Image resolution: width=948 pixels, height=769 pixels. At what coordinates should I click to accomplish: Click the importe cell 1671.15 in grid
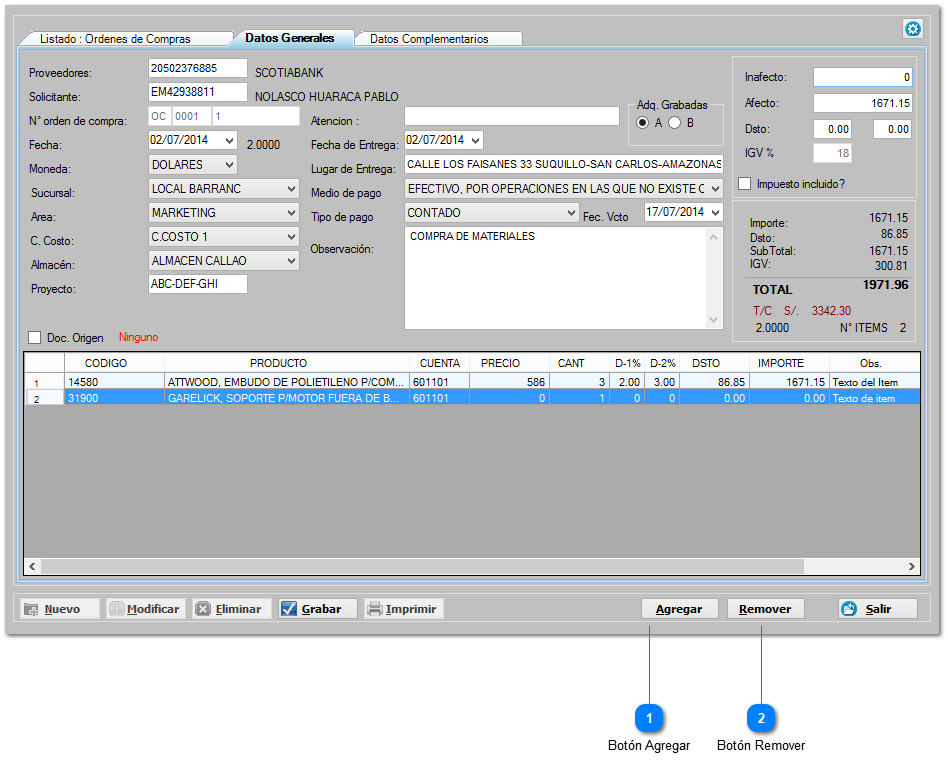[x=790, y=382]
